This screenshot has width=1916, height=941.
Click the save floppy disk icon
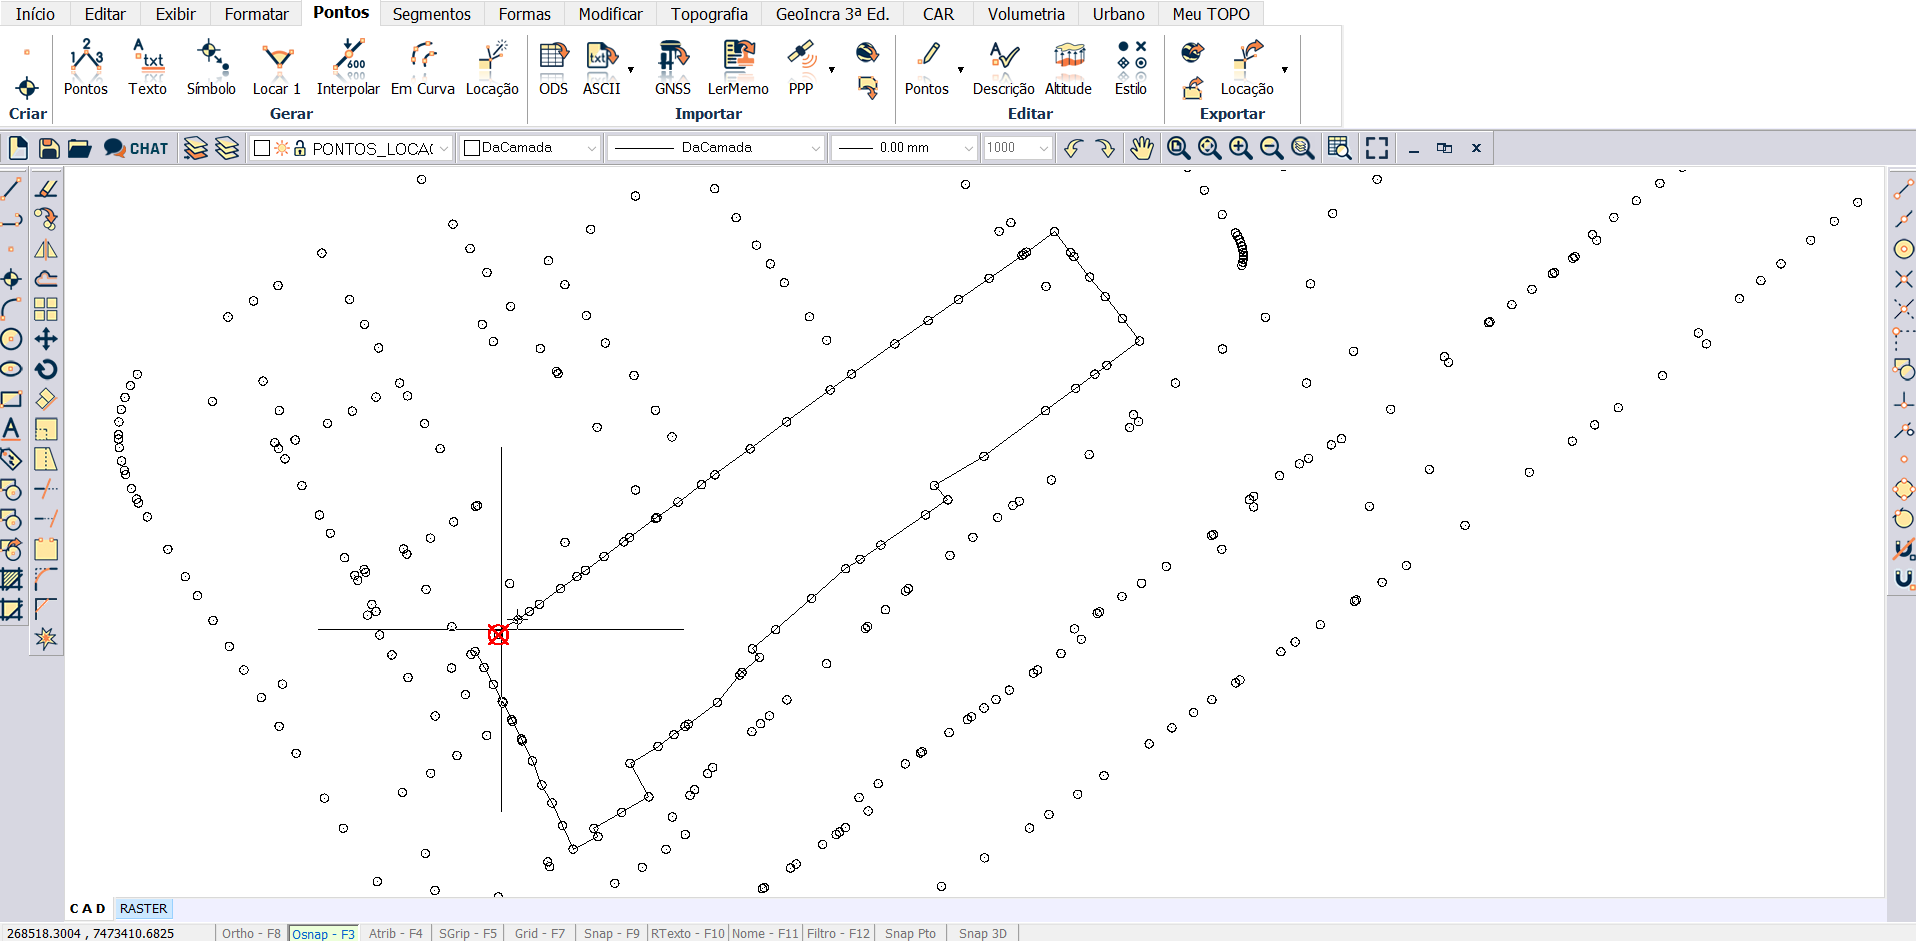point(49,148)
